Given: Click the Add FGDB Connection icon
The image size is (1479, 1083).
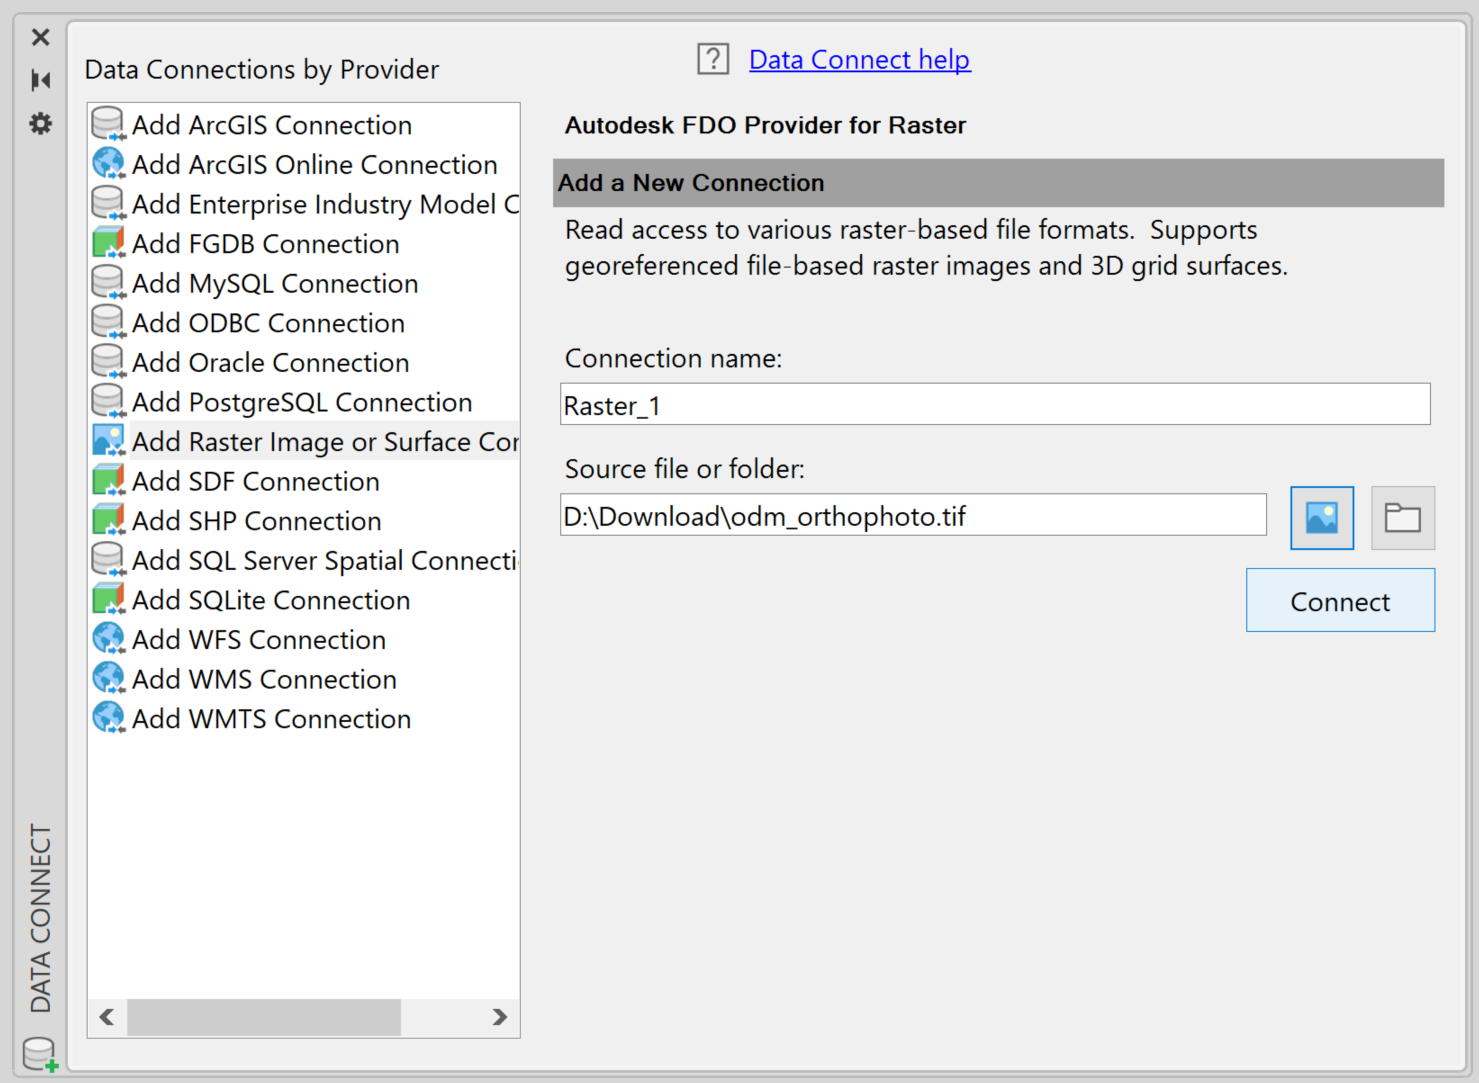Looking at the screenshot, I should [x=108, y=242].
